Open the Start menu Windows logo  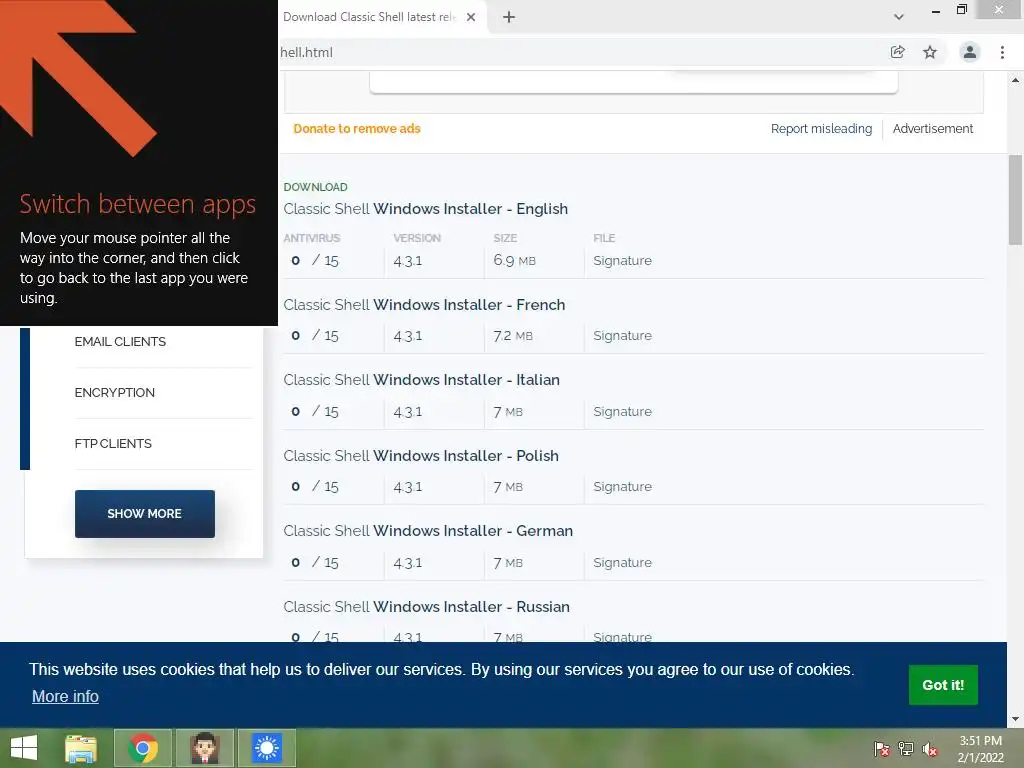click(24, 748)
